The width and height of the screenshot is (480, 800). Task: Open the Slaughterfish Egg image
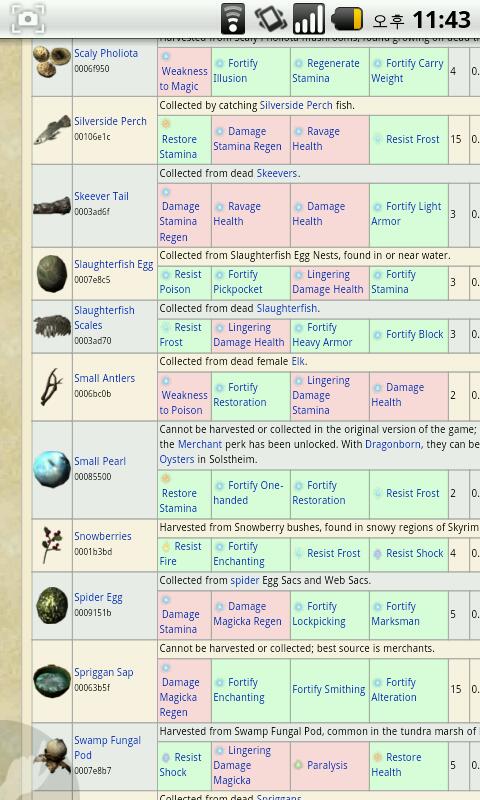(52, 274)
